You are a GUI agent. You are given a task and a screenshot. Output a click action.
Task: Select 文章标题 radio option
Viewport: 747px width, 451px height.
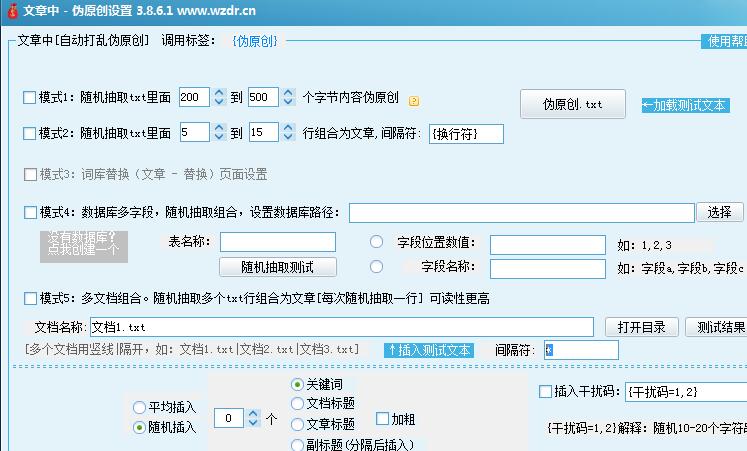tap(297, 424)
